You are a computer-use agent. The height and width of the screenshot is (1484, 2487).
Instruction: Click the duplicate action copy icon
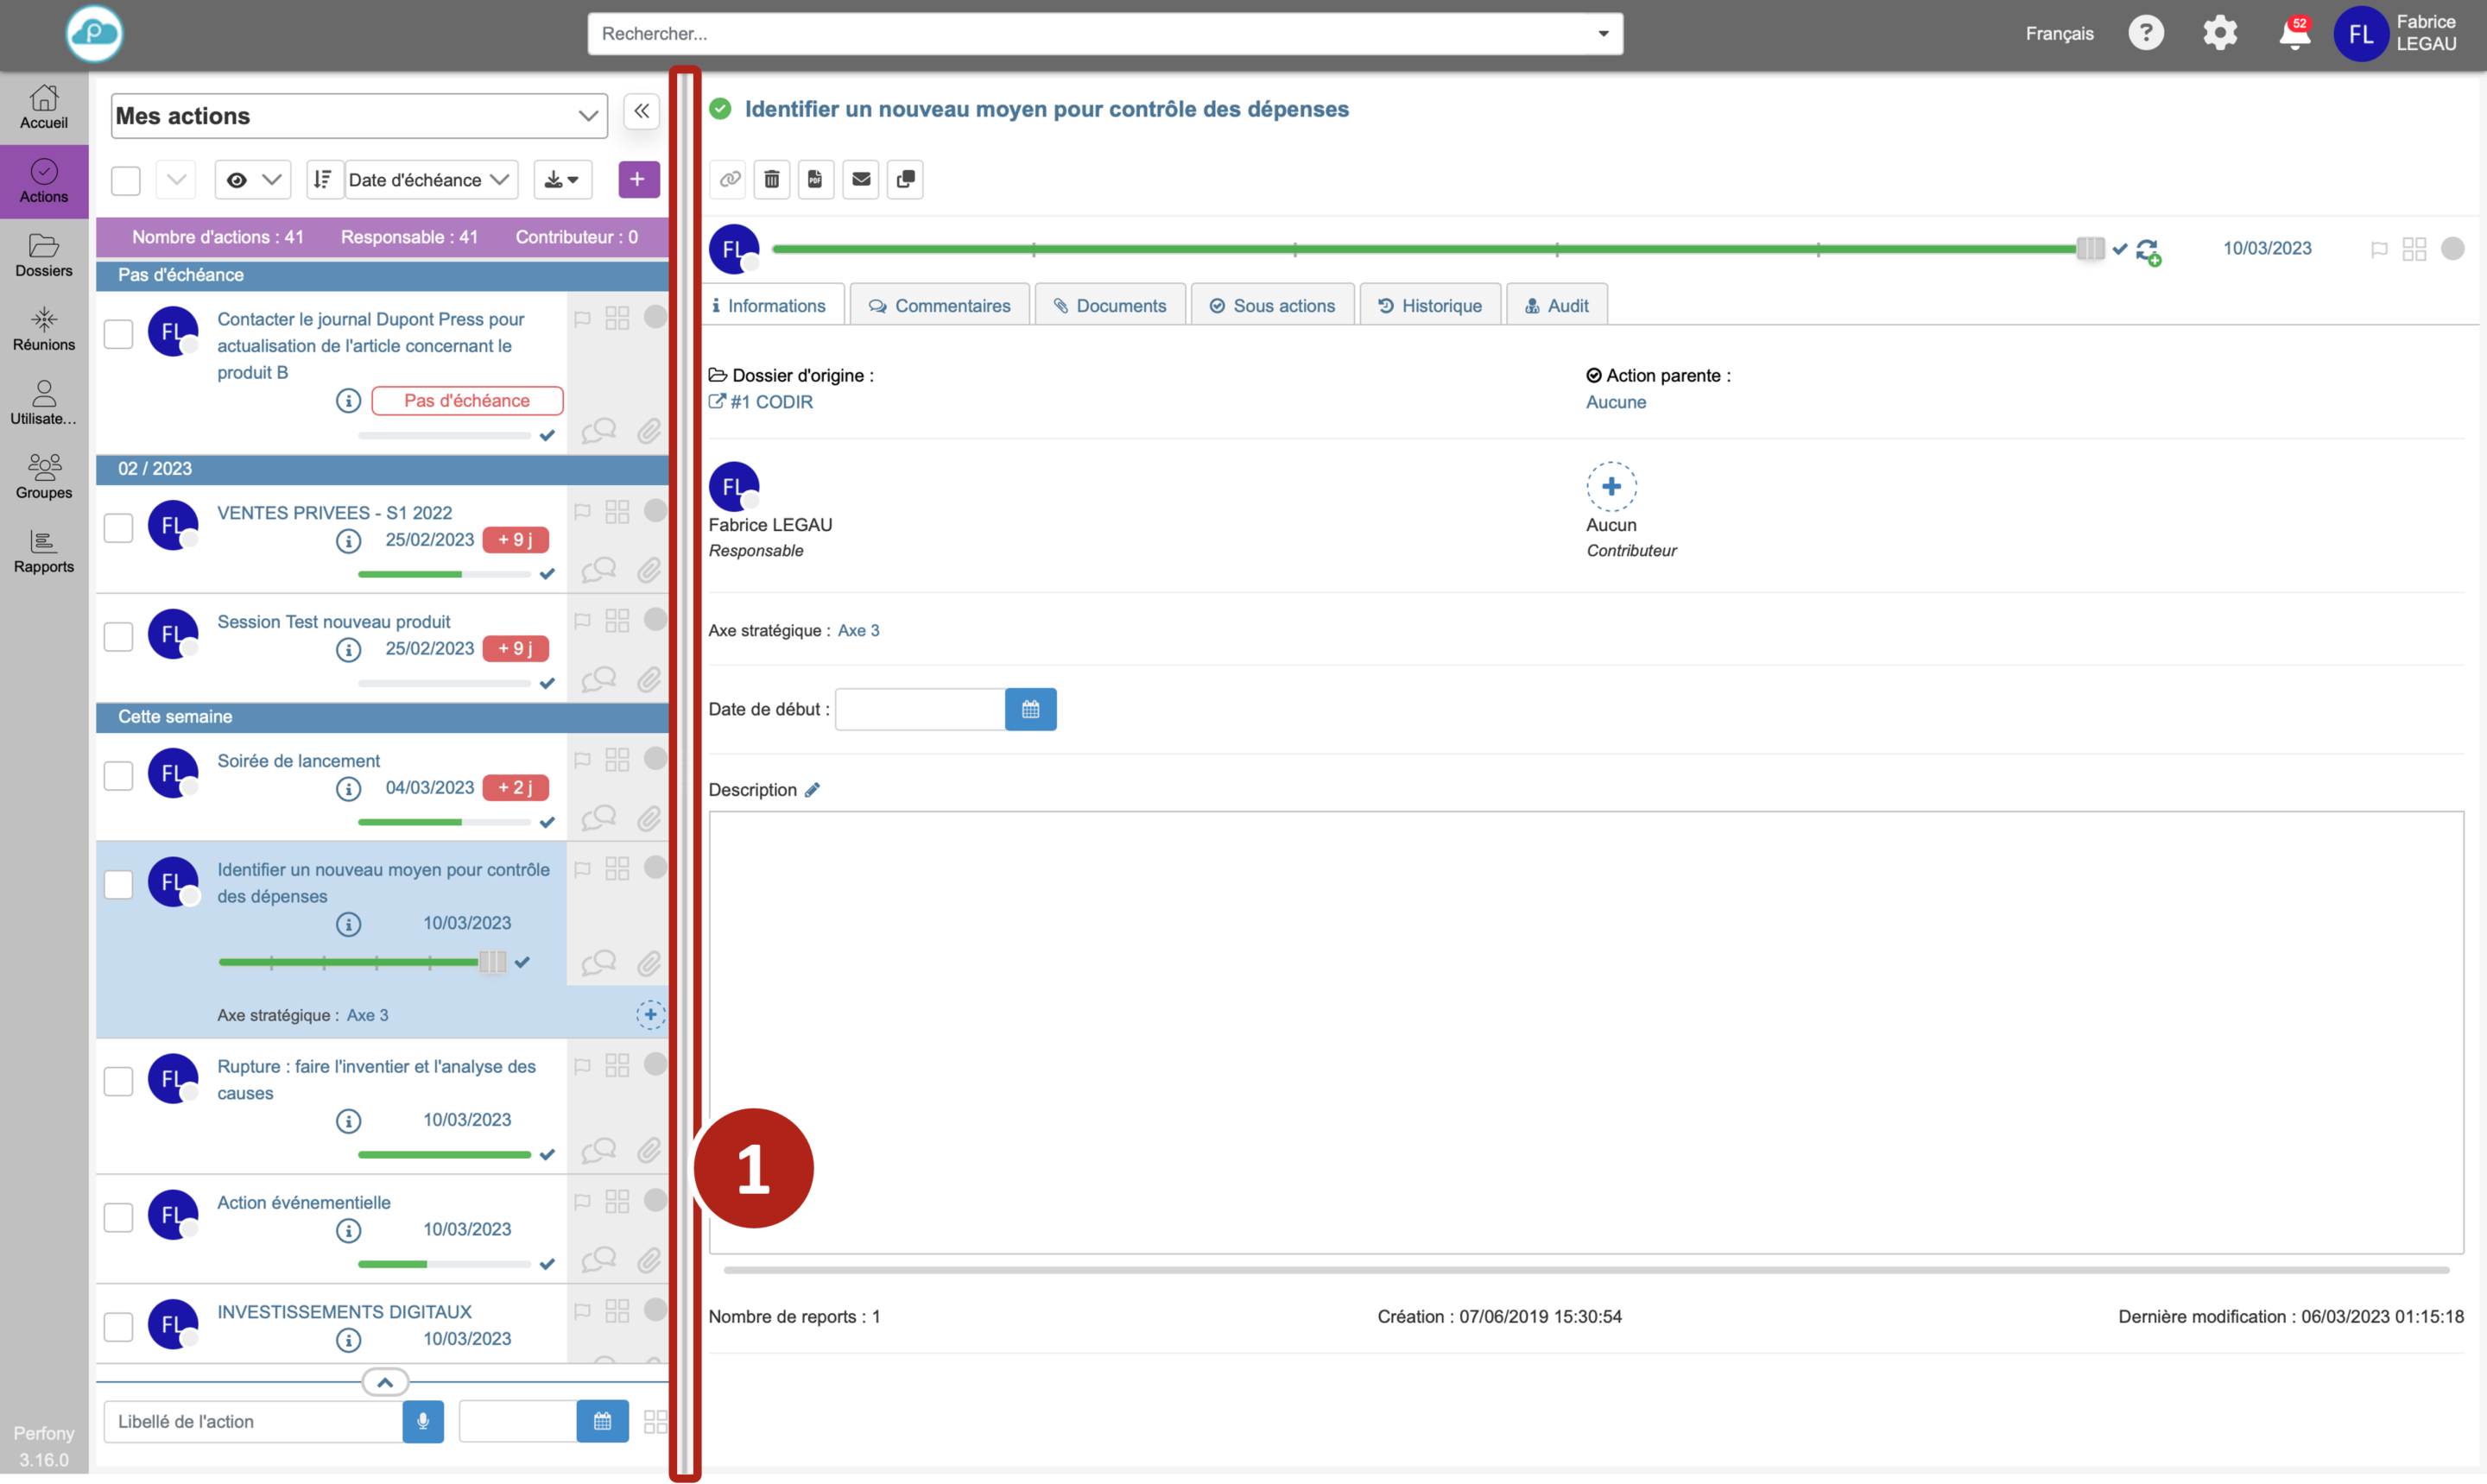905,180
